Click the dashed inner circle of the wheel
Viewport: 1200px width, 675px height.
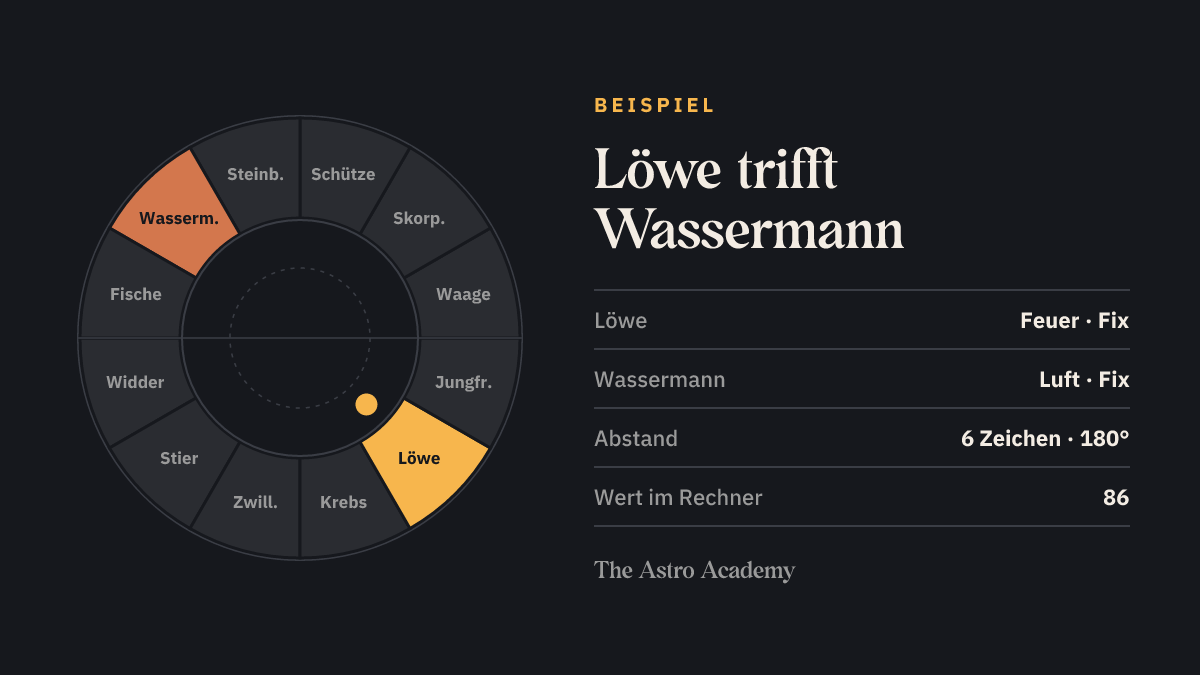[300, 268]
